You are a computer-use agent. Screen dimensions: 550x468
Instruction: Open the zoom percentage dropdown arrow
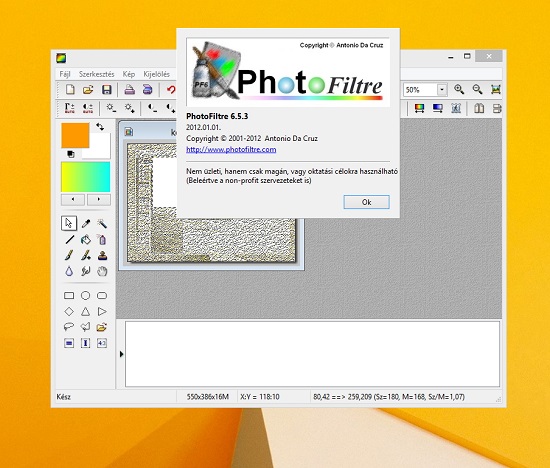(x=442, y=90)
